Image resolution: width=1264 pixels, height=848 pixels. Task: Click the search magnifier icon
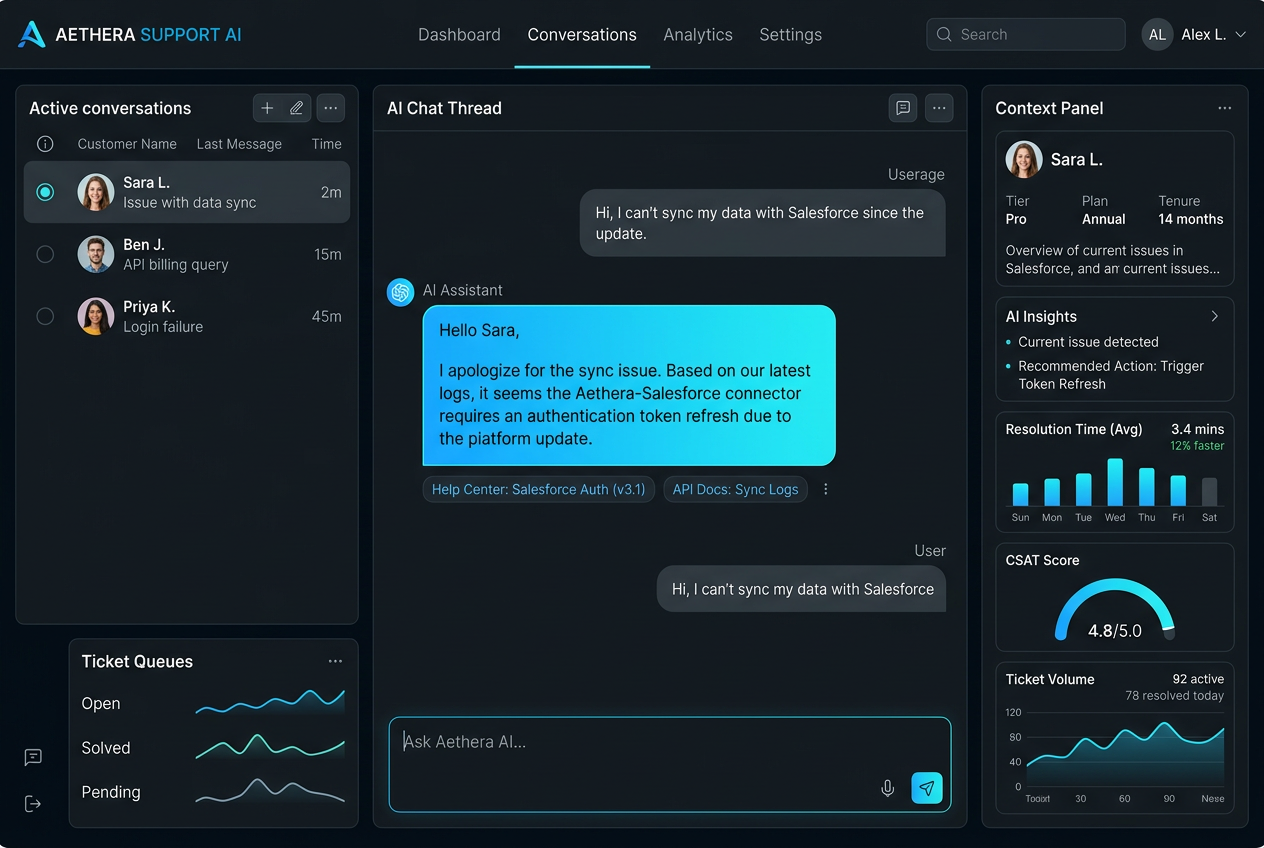(944, 34)
